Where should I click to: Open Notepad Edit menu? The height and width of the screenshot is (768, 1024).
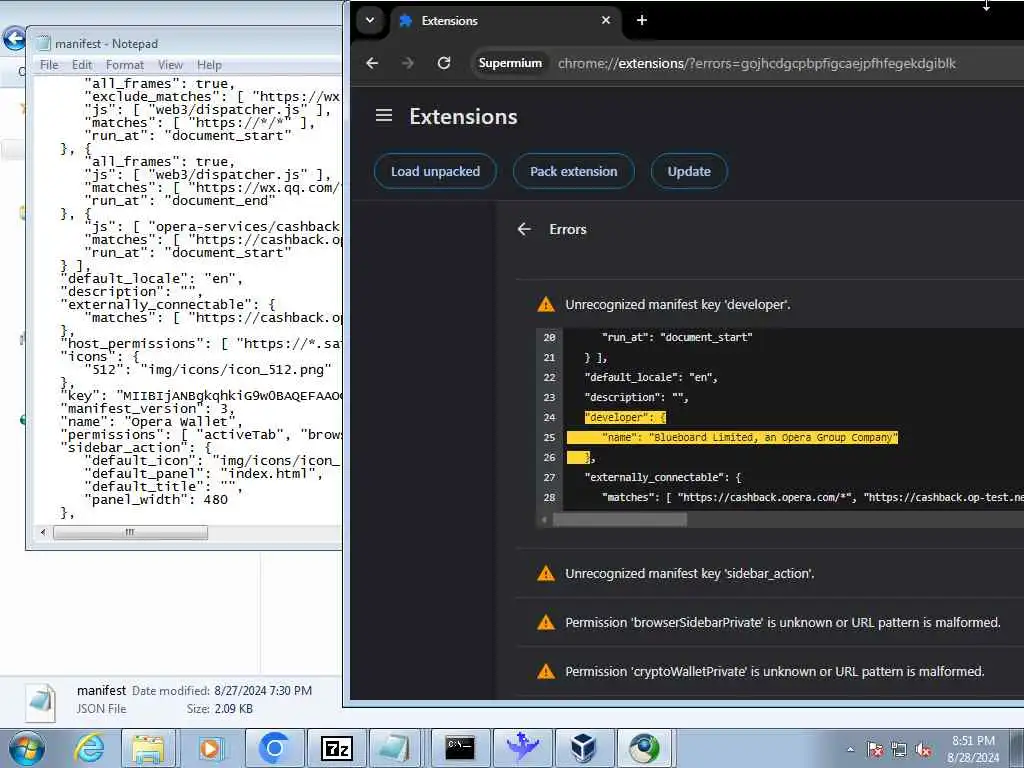82,65
